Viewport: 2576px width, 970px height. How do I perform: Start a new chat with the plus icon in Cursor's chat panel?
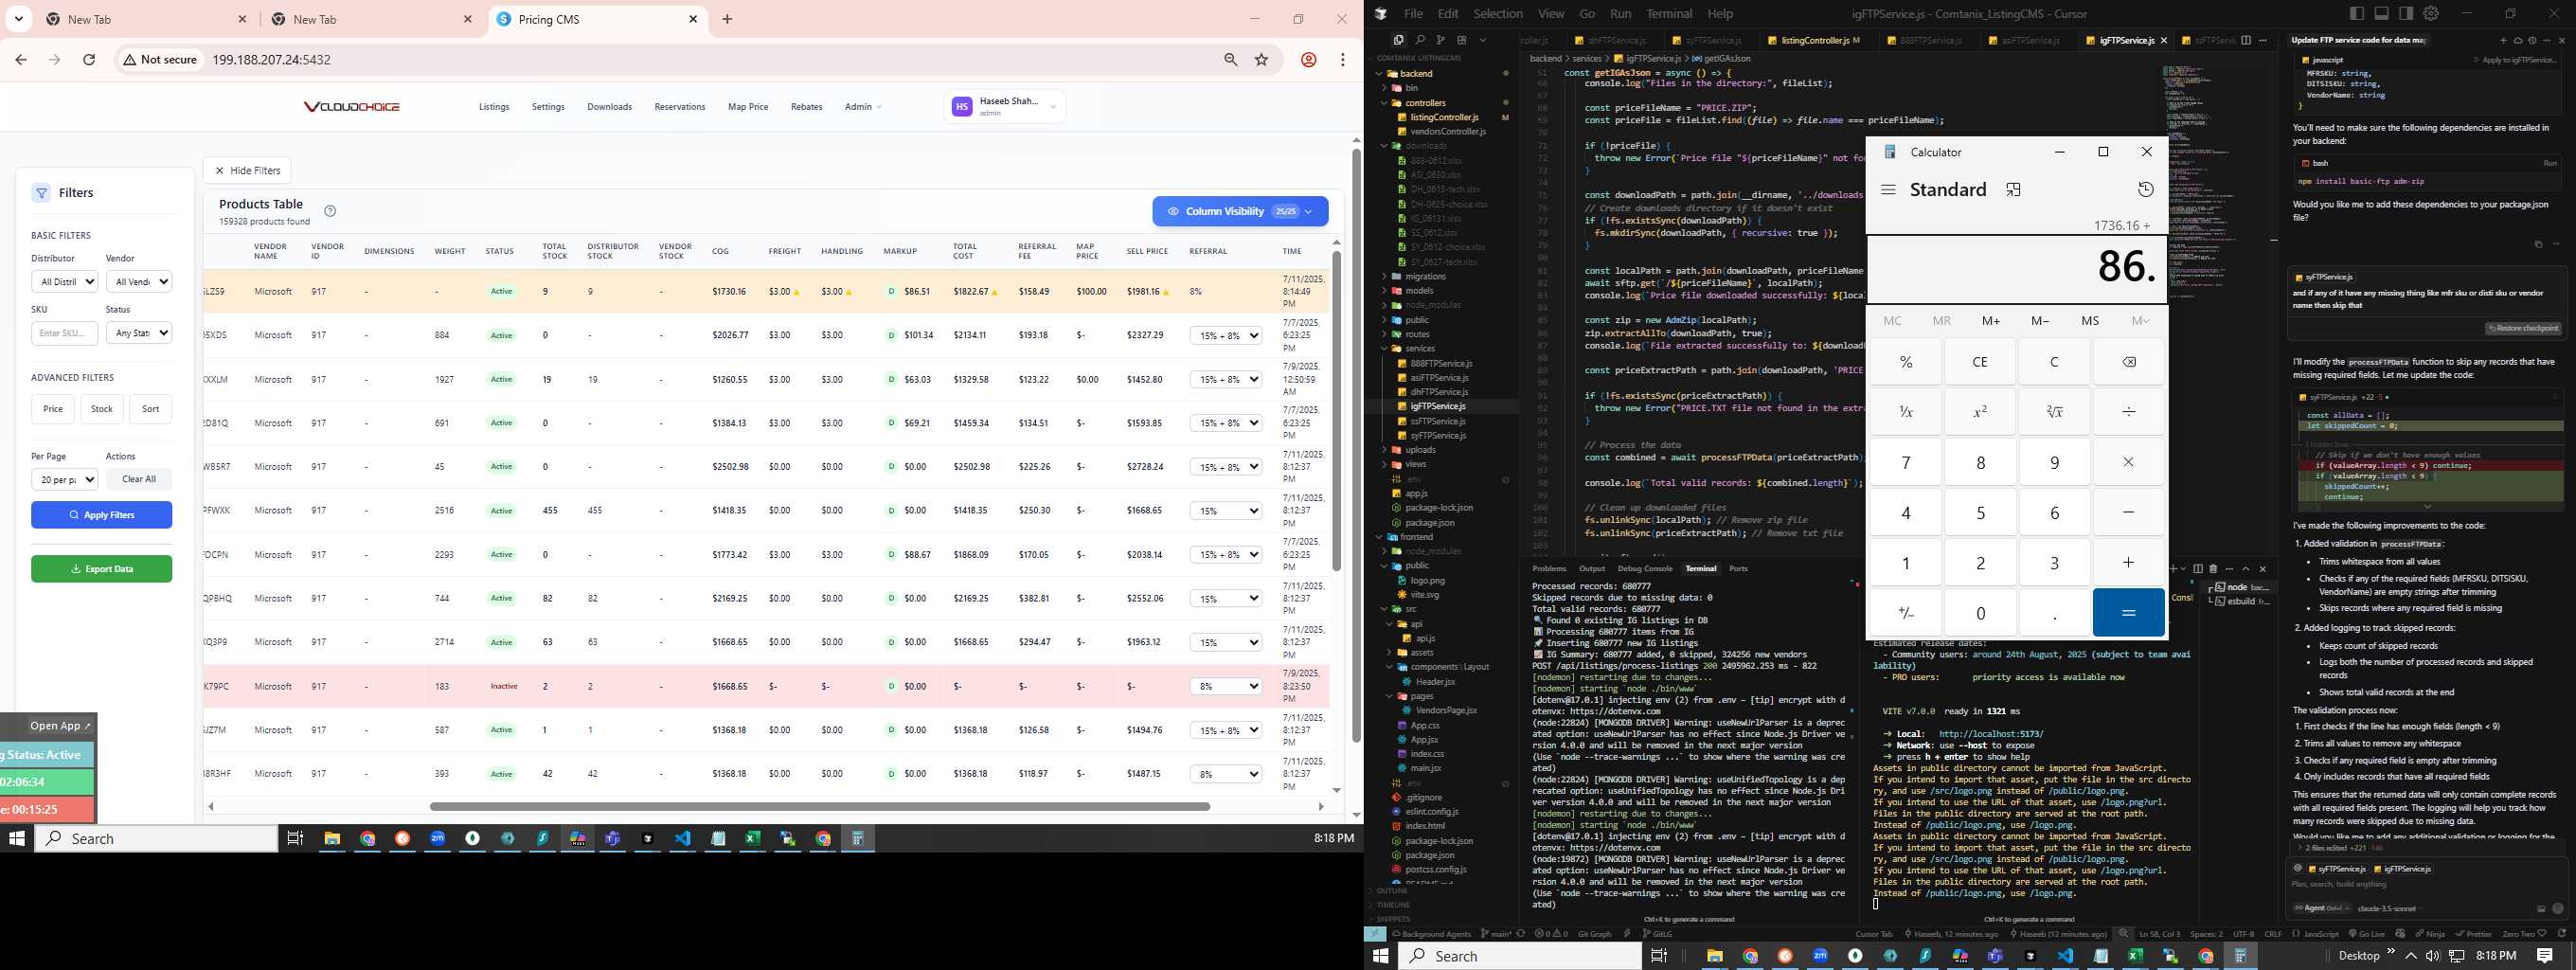[x=2503, y=41]
